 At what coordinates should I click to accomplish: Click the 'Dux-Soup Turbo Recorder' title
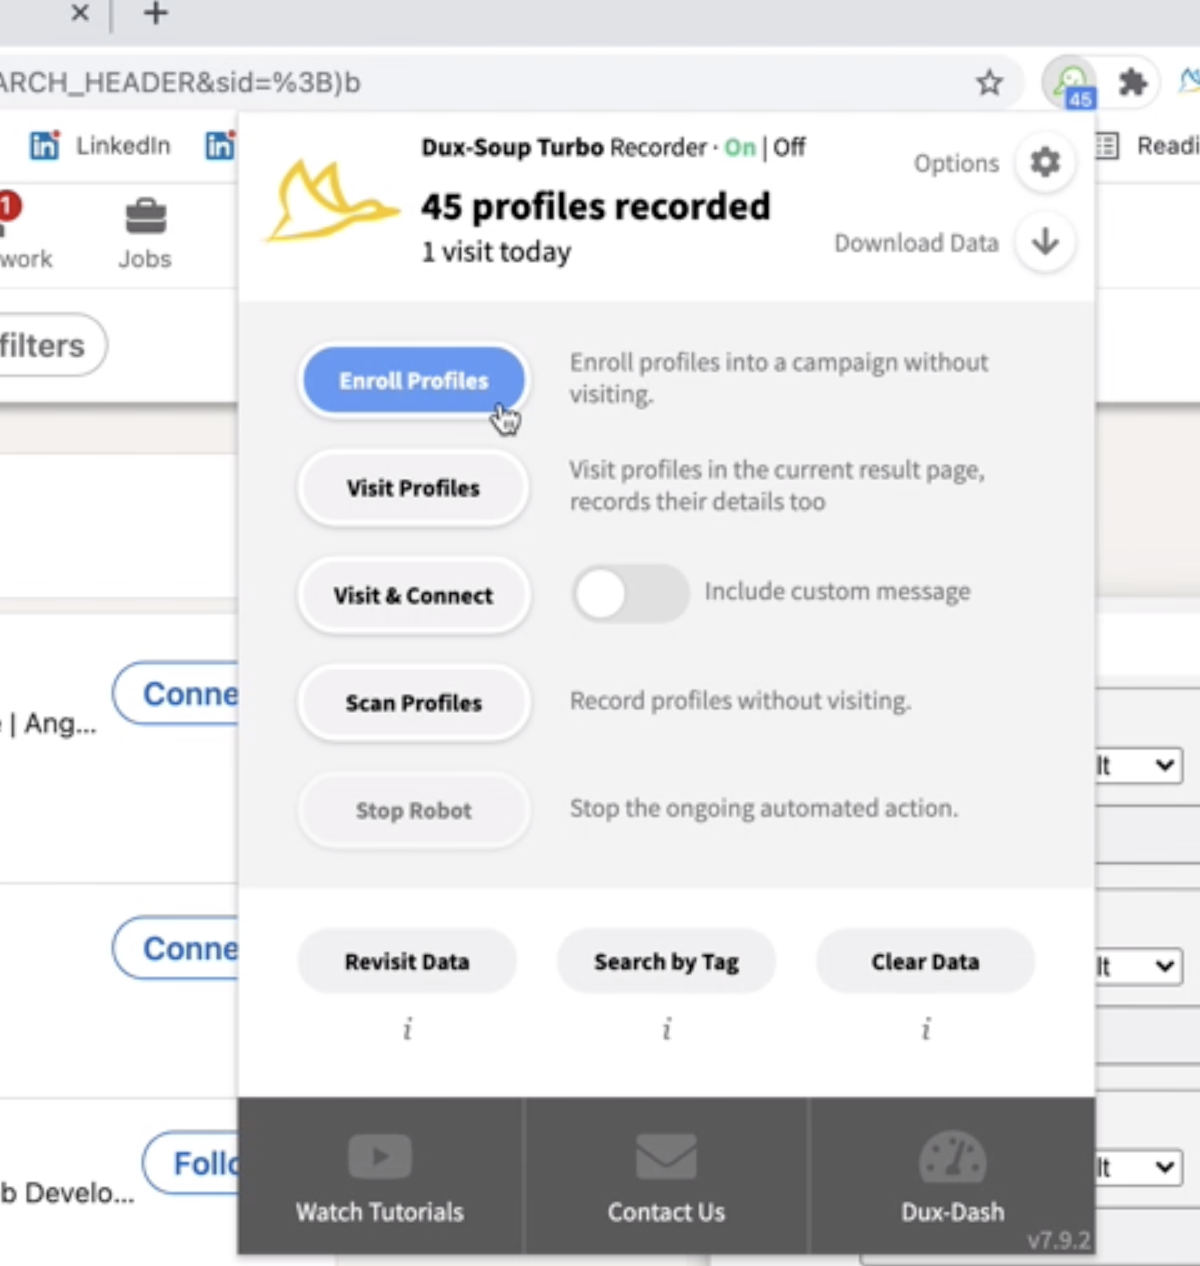point(564,148)
